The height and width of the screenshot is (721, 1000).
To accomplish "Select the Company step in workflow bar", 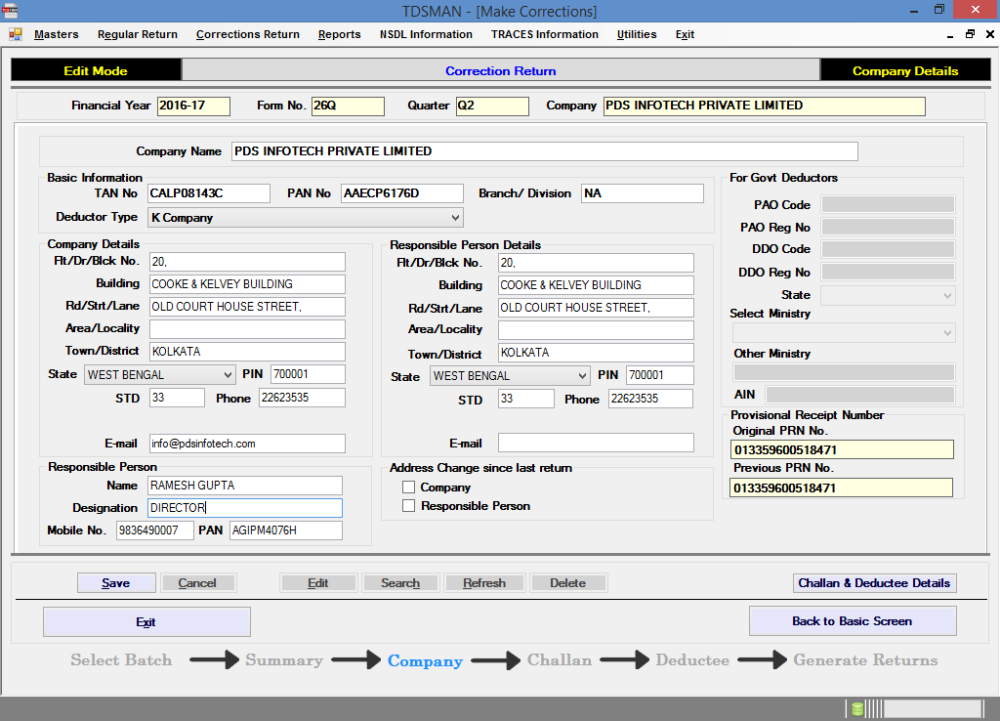I will pyautogui.click(x=424, y=660).
